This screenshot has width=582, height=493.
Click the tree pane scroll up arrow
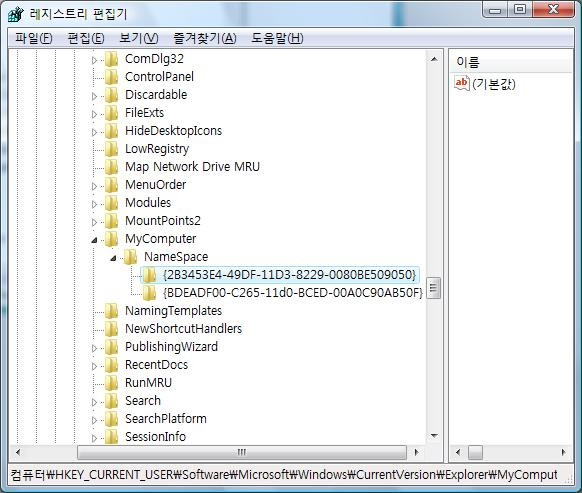pos(434,59)
